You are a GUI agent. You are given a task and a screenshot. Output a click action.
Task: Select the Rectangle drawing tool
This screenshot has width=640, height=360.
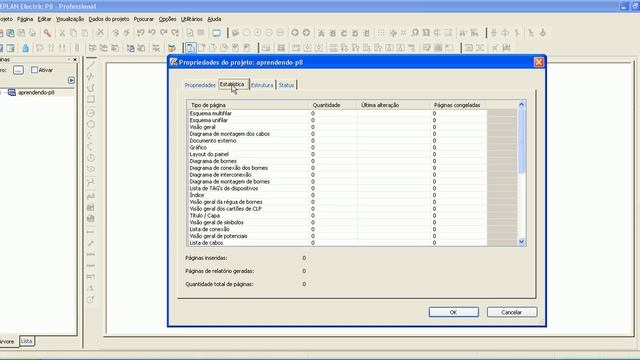click(x=91, y=99)
